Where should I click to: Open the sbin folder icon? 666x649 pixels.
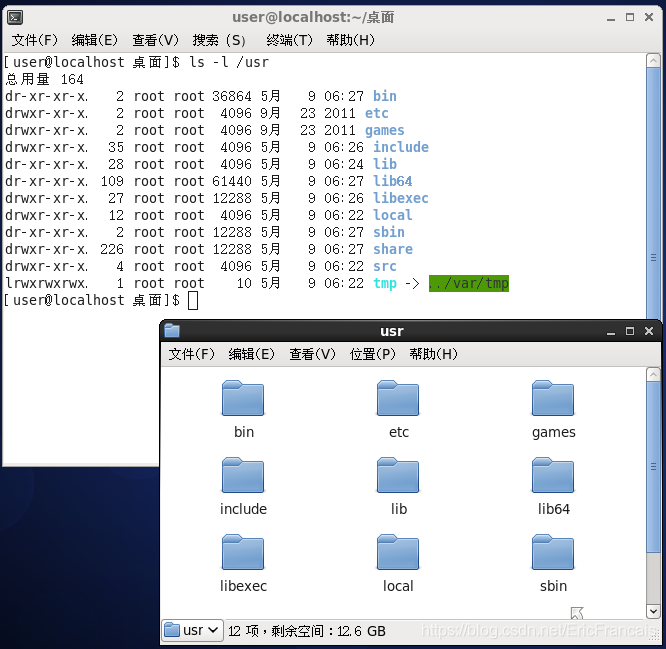pos(553,552)
